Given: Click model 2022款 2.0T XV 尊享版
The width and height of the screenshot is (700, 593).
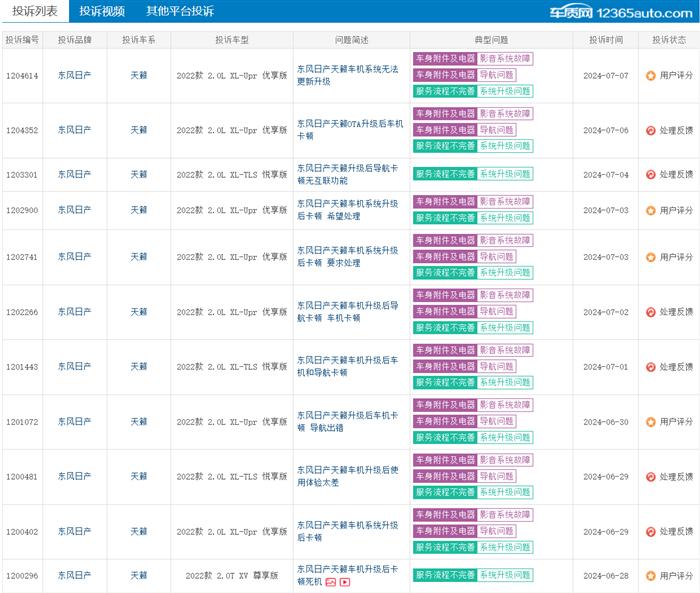Looking at the screenshot, I should [232, 576].
